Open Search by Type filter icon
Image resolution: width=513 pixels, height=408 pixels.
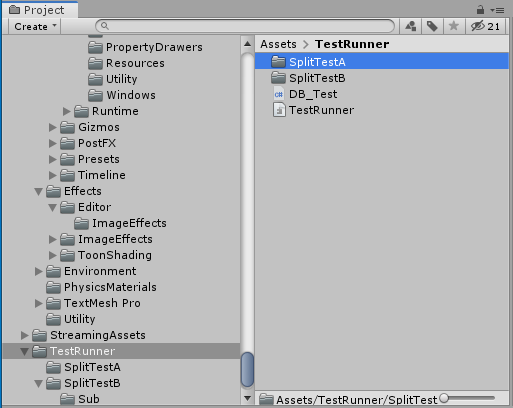pyautogui.click(x=411, y=26)
